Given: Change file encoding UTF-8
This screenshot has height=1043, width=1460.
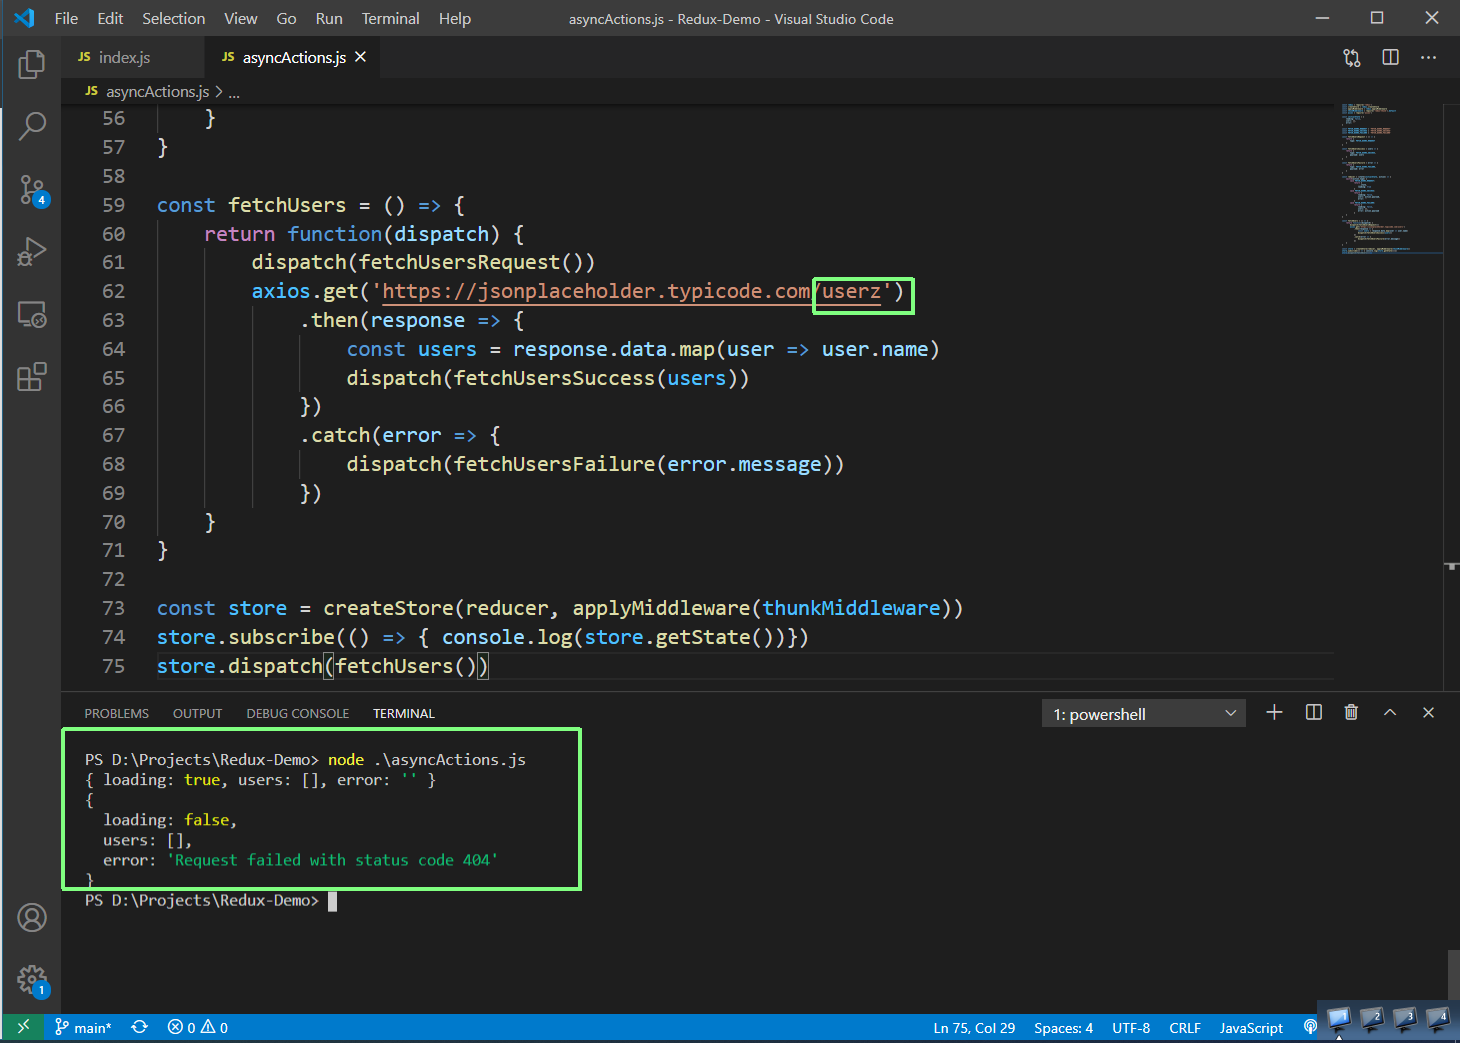Looking at the screenshot, I should 1131,1028.
